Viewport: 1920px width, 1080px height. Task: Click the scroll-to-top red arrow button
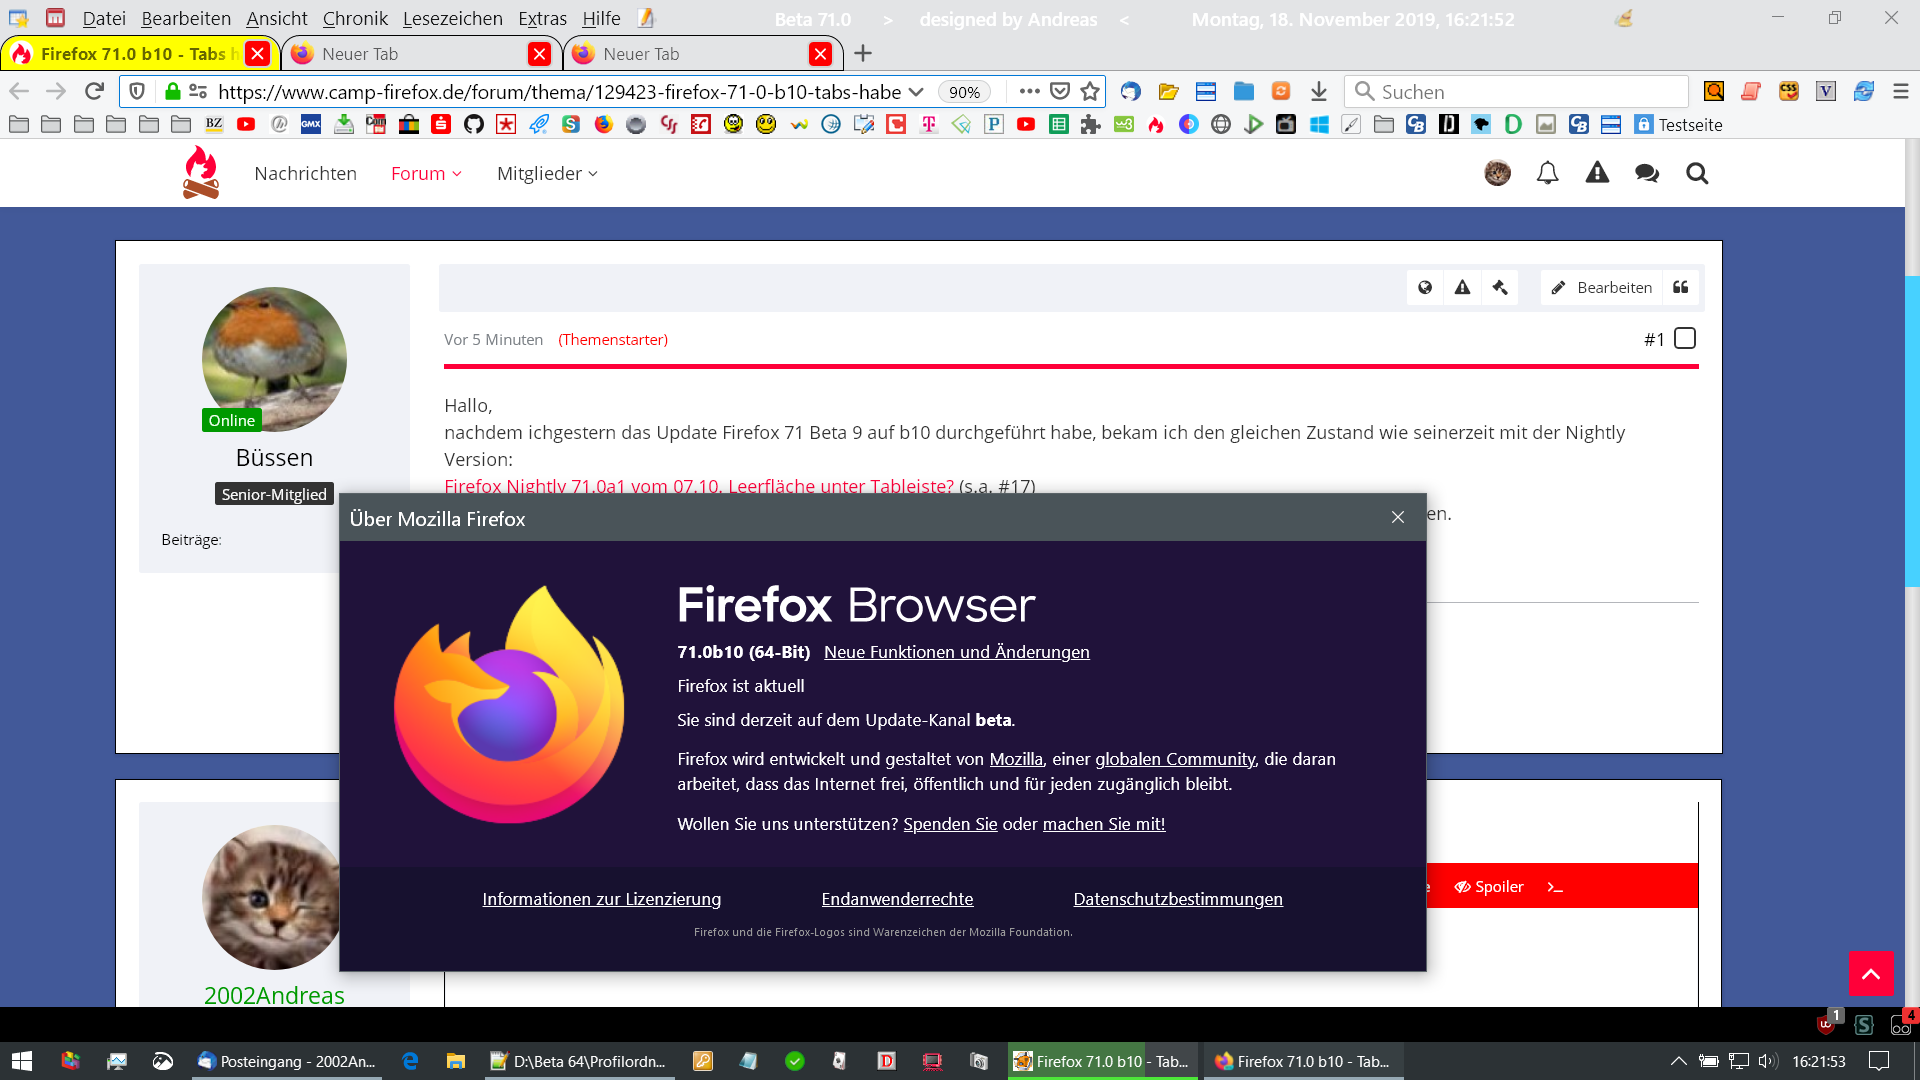coord(1870,973)
